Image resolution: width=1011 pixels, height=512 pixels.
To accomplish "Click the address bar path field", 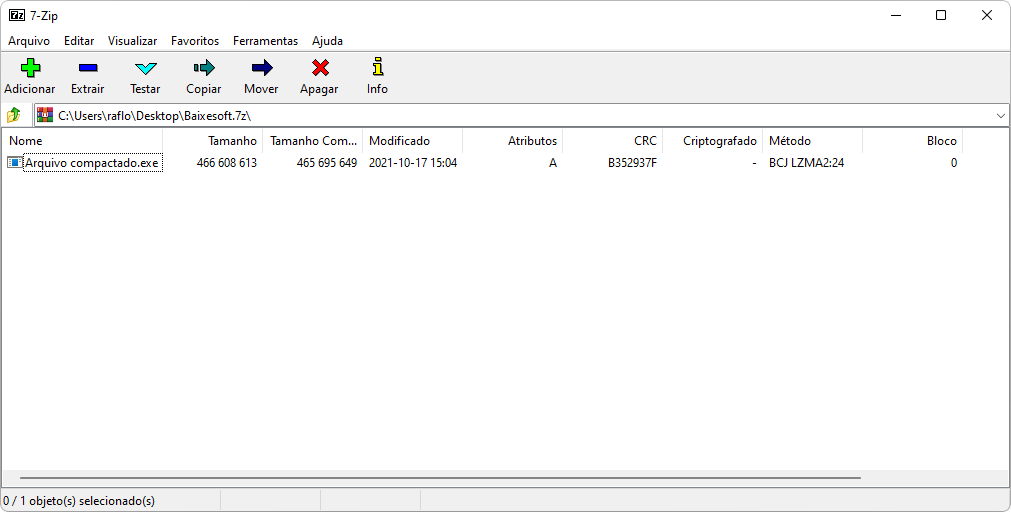I will pyautogui.click(x=500, y=116).
